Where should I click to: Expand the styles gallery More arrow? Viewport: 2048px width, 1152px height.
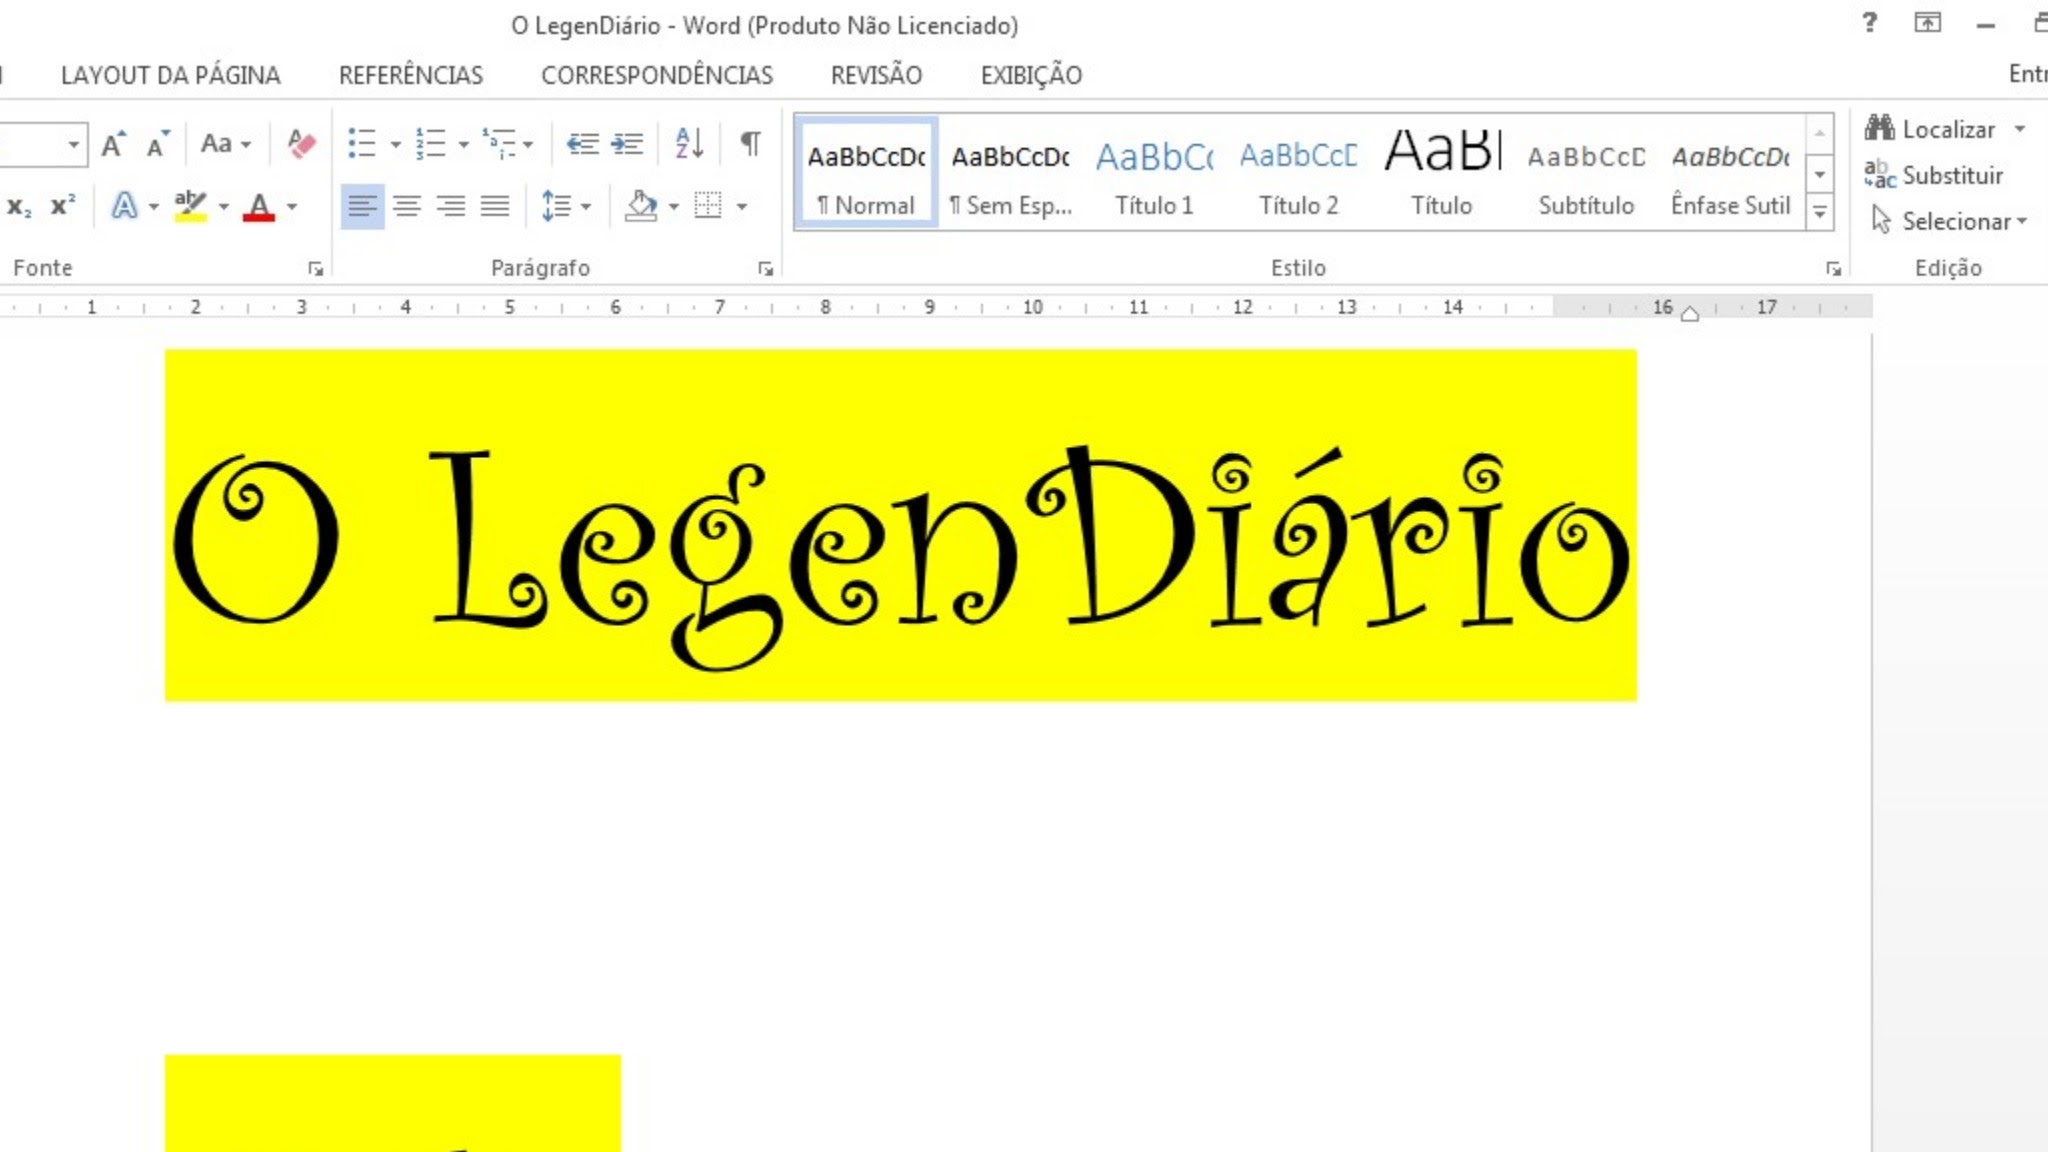(1820, 213)
